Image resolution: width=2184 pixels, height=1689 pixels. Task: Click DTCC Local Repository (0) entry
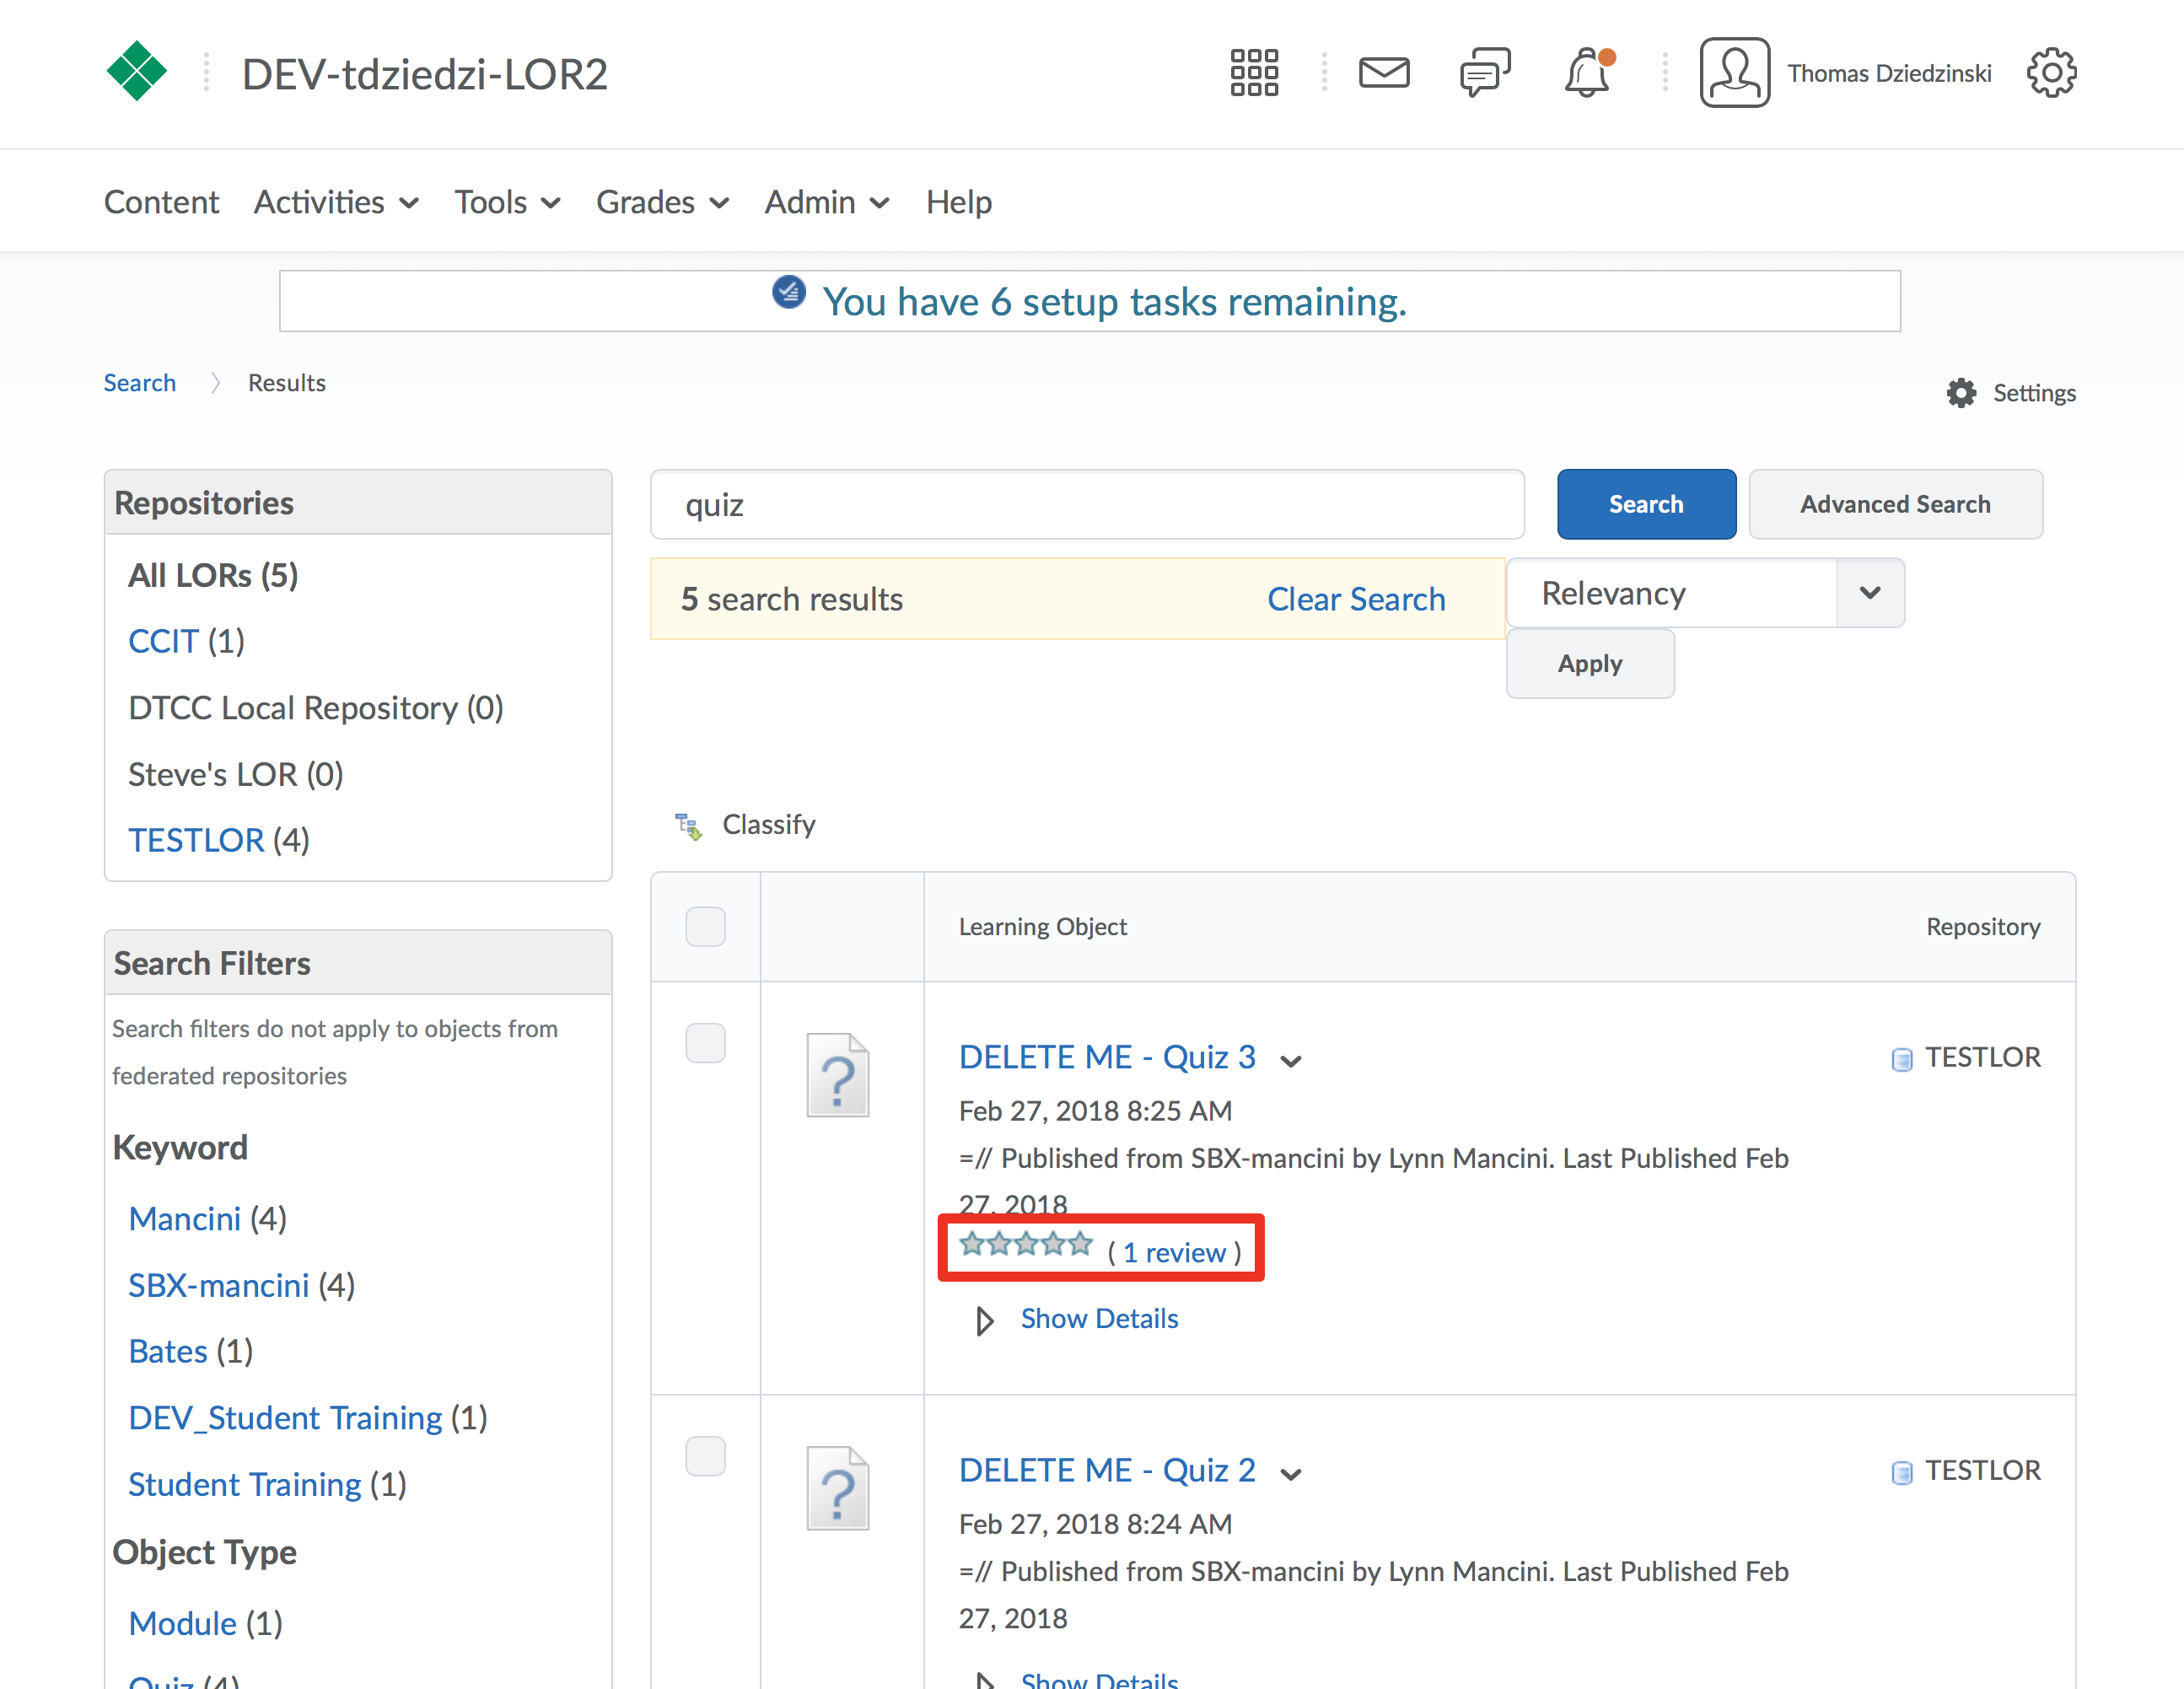[x=316, y=708]
